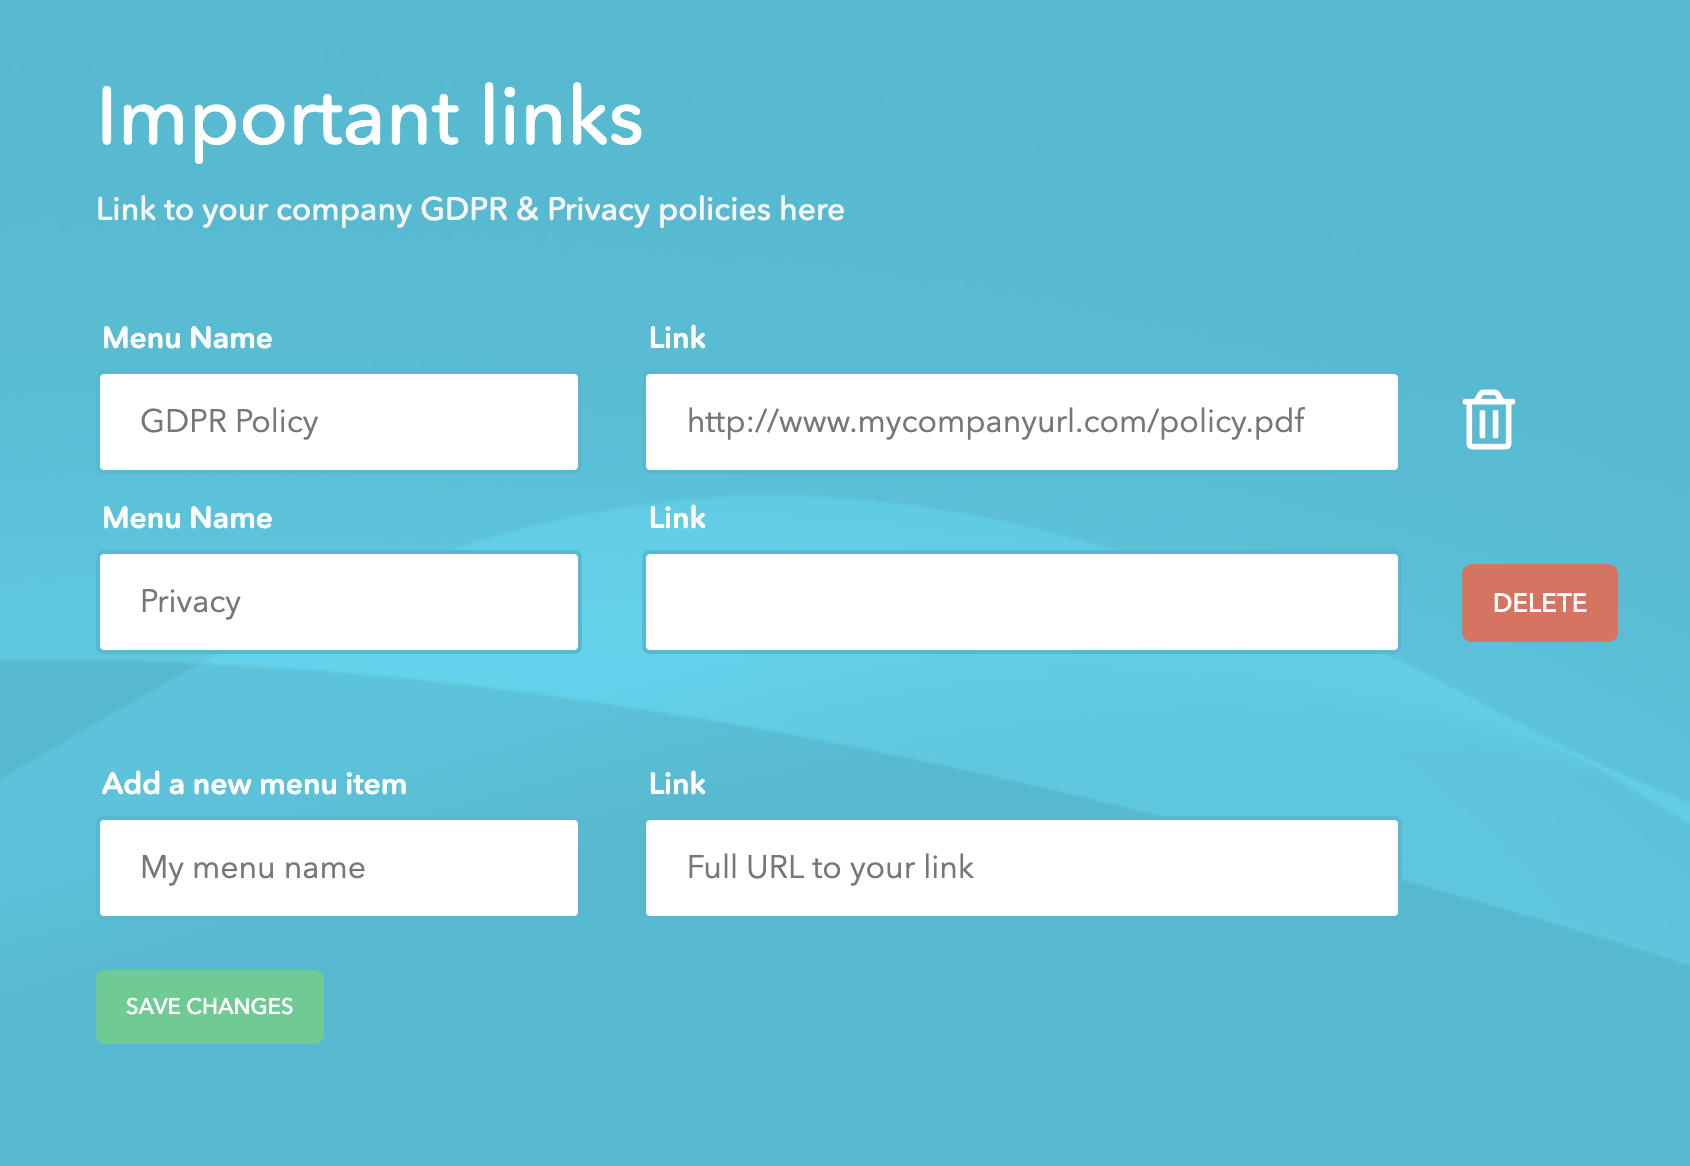The height and width of the screenshot is (1166, 1690).
Task: Click the Add a new menu item label
Action: [253, 784]
